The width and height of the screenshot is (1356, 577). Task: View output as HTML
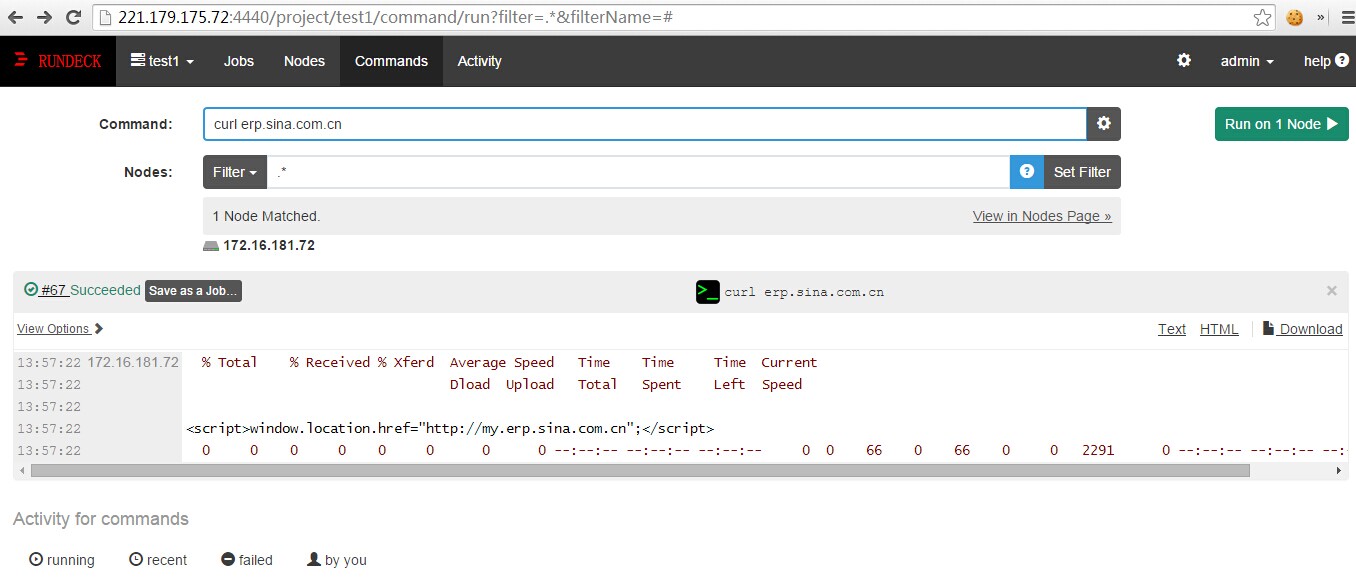coord(1219,329)
